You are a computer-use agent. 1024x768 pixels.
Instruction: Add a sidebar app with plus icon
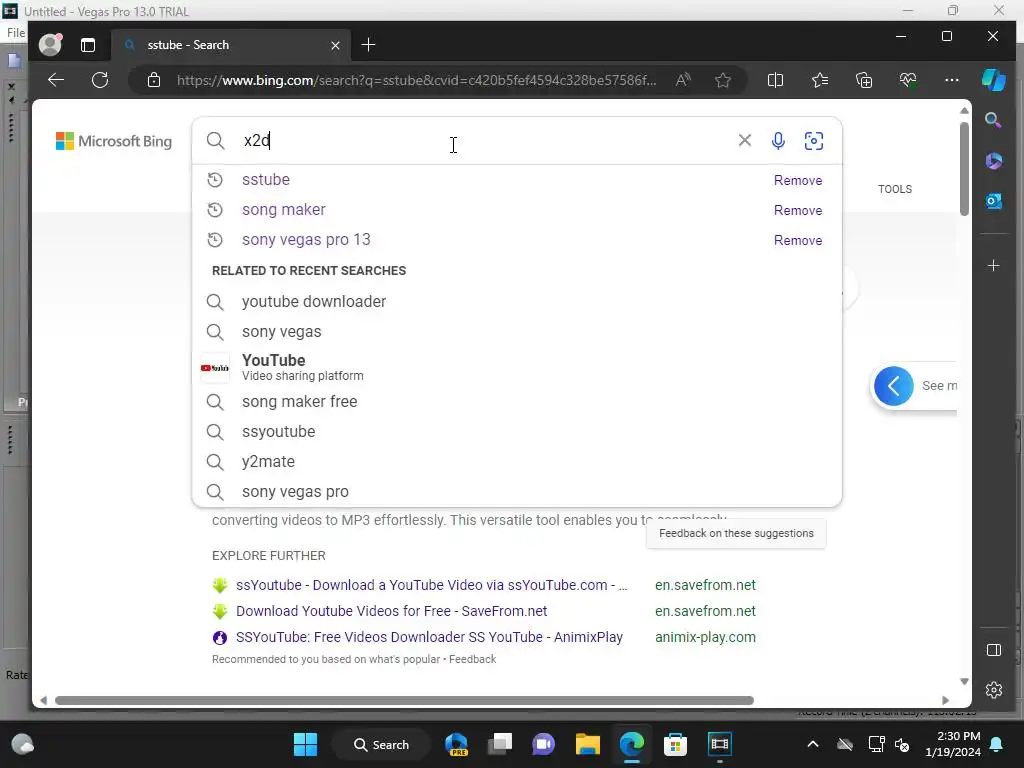(993, 266)
